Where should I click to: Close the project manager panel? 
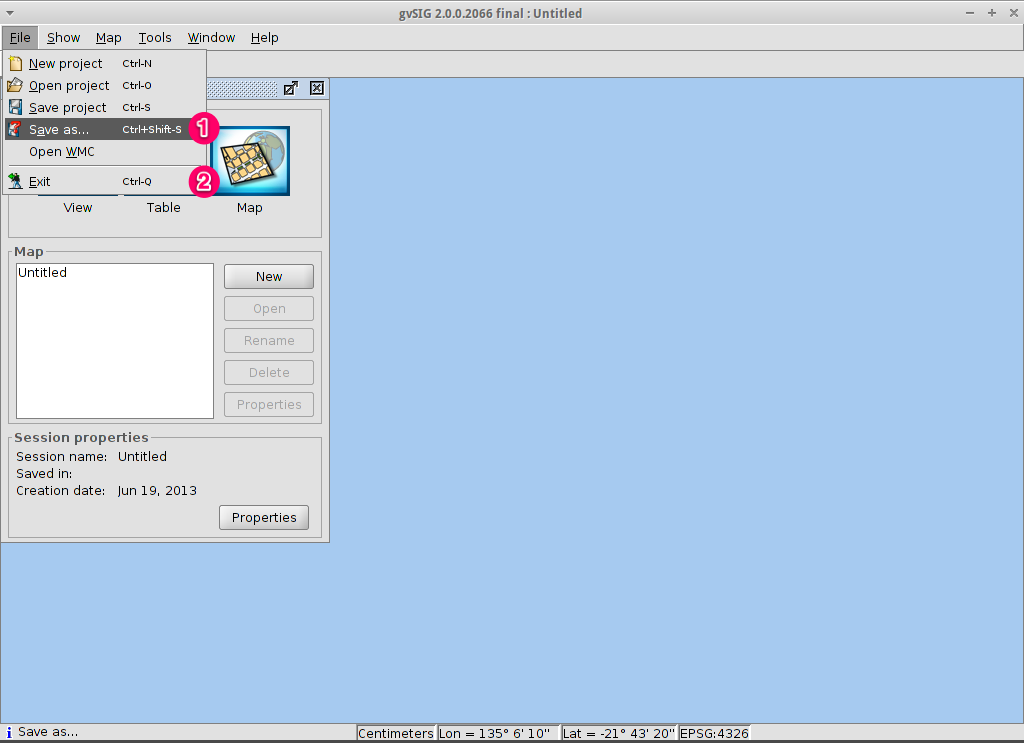pos(317,88)
